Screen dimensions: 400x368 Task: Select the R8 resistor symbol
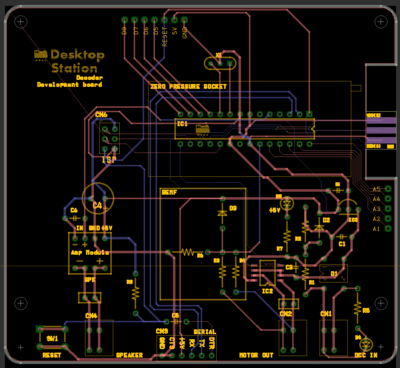(135, 294)
